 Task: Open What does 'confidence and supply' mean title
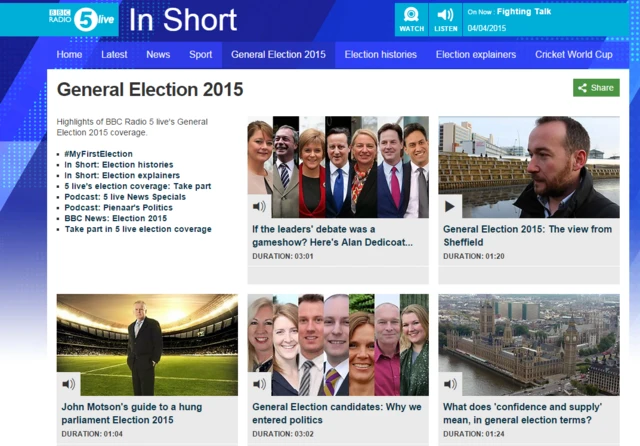point(522,413)
